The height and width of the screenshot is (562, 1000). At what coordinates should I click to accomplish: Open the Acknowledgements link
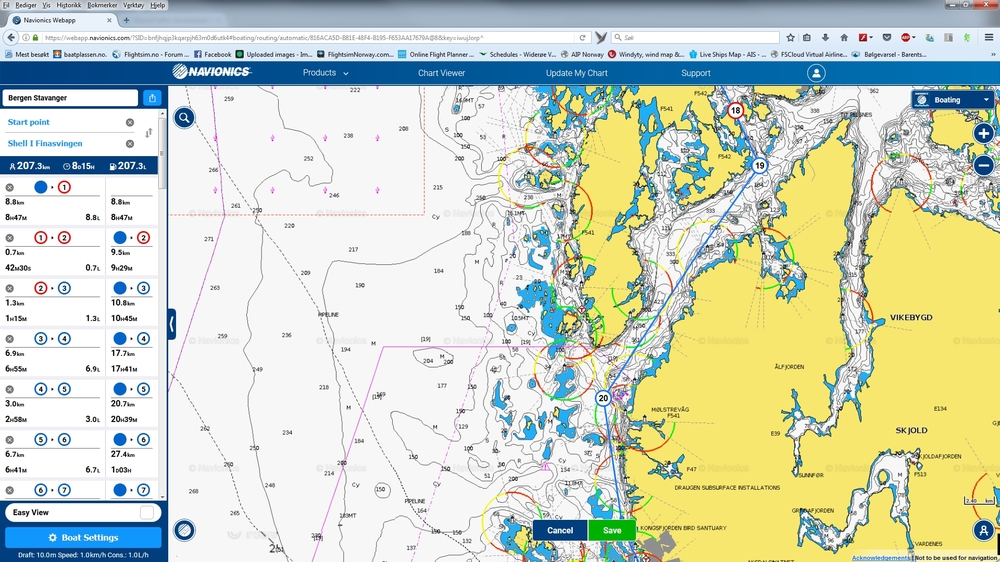881,558
